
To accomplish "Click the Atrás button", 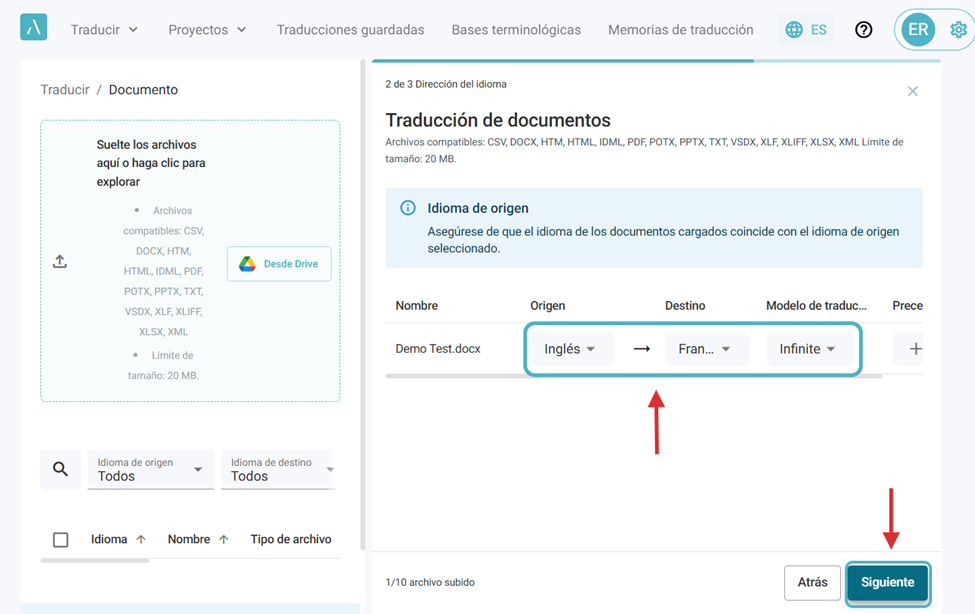I will coord(812,582).
